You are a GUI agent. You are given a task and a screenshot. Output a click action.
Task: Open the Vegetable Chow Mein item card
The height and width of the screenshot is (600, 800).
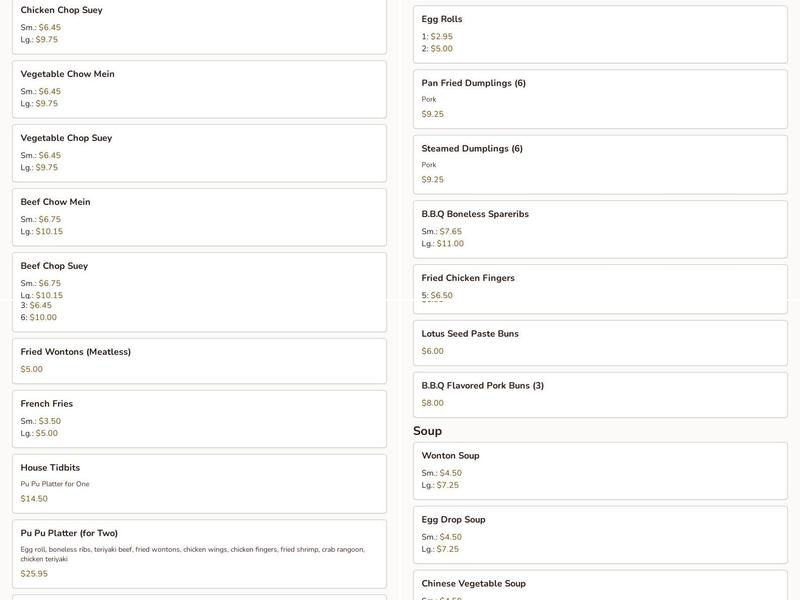point(199,89)
